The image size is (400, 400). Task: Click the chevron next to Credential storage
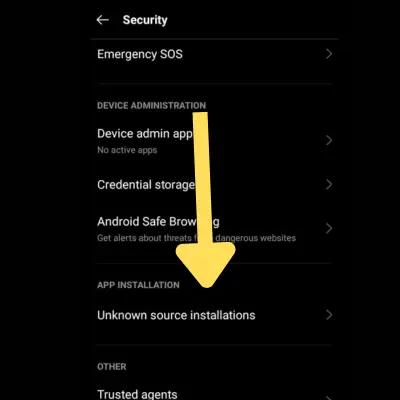coord(329,184)
